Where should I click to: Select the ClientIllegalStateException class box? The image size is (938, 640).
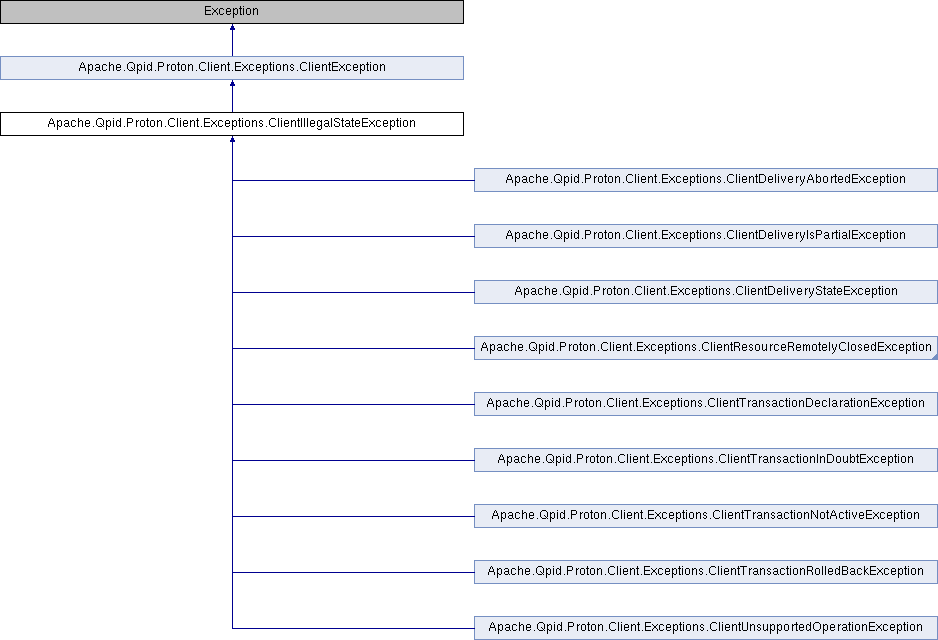[x=232, y=124]
